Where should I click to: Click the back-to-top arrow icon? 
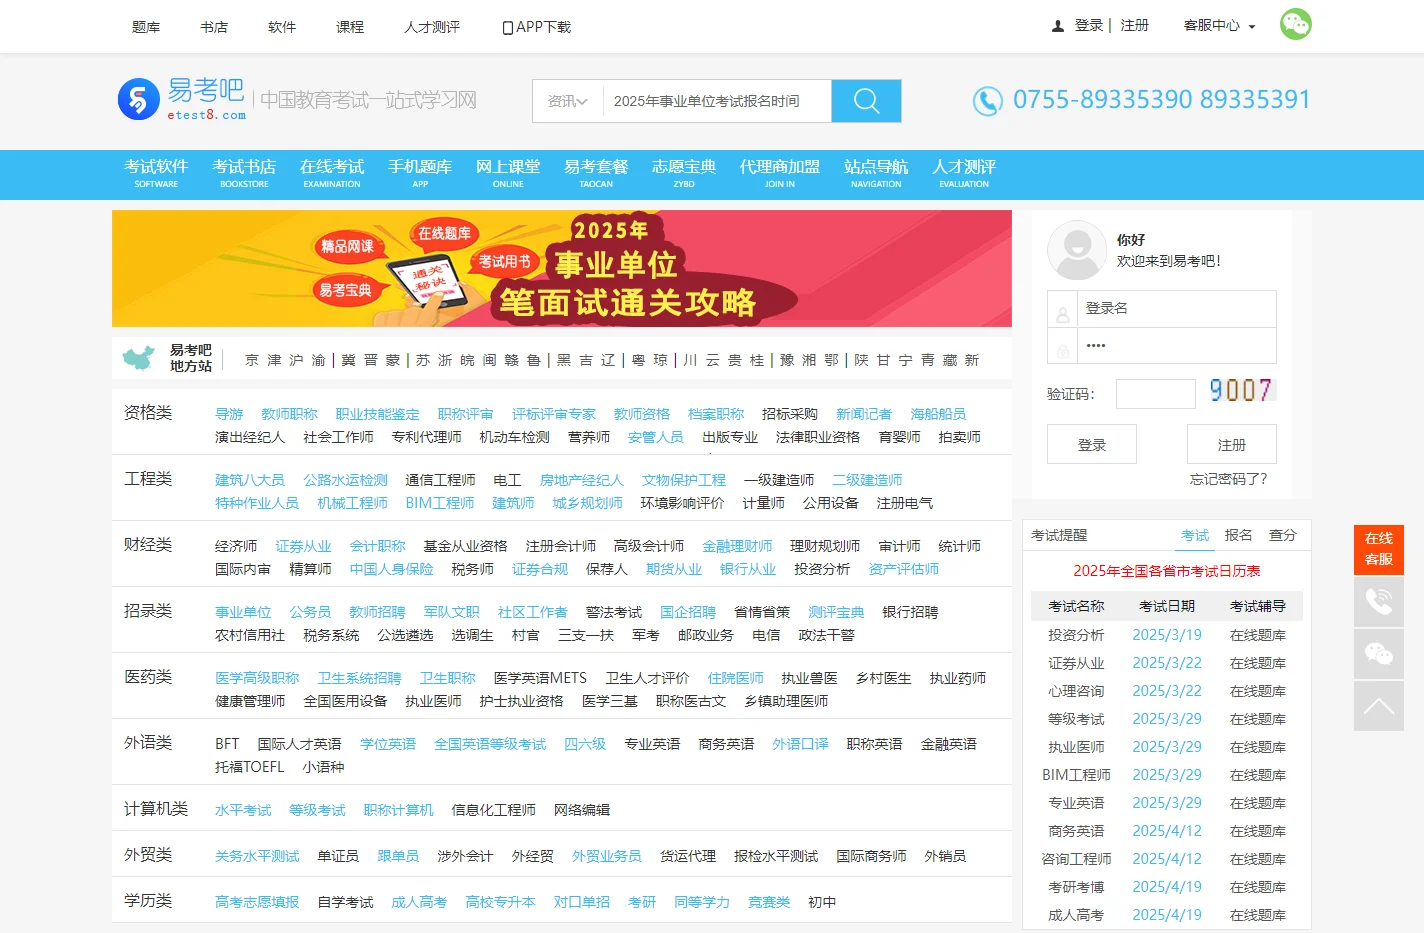1379,706
